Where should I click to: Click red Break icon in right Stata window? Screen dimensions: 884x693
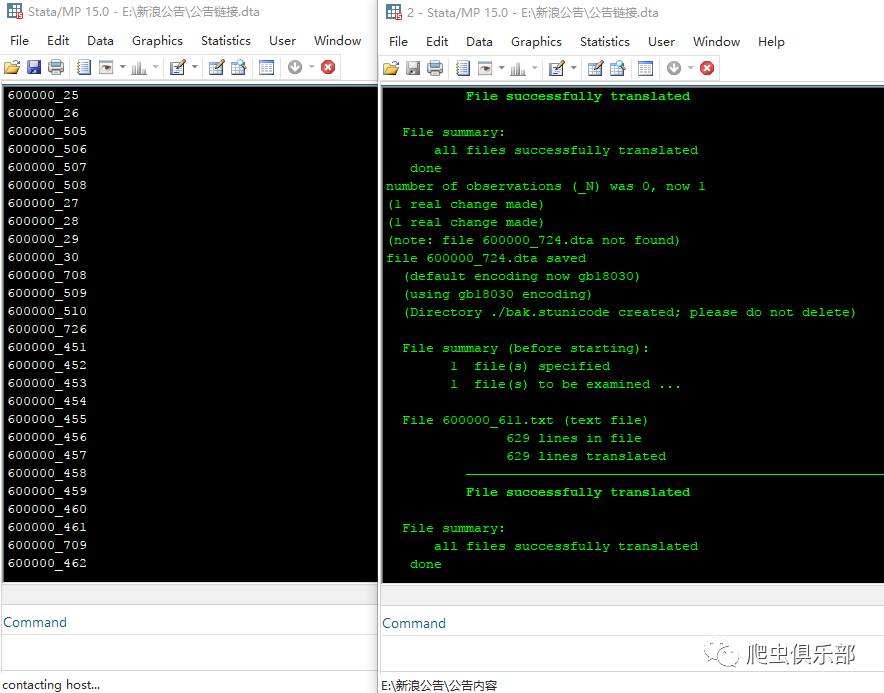(x=707, y=69)
